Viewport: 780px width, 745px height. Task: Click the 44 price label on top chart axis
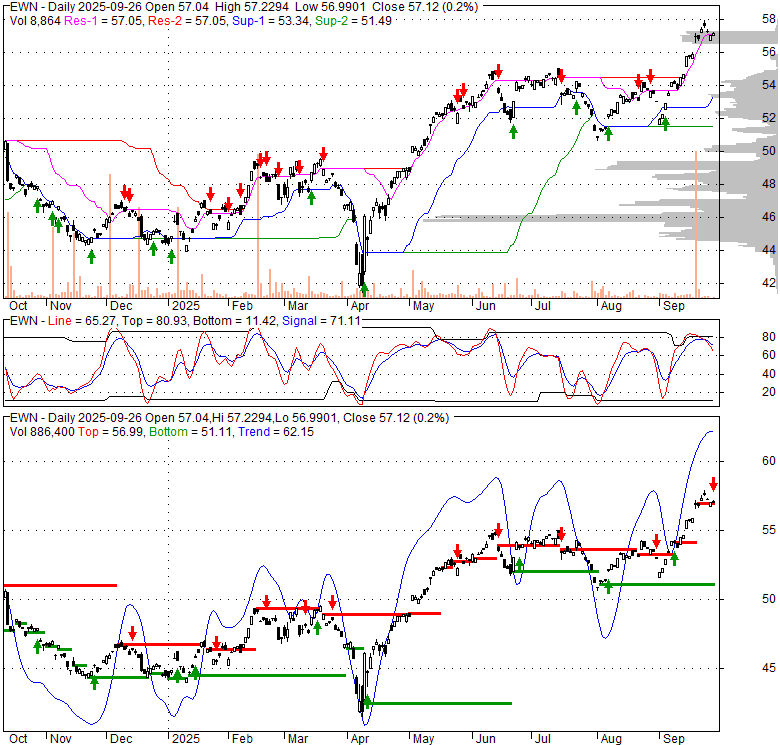(x=769, y=250)
